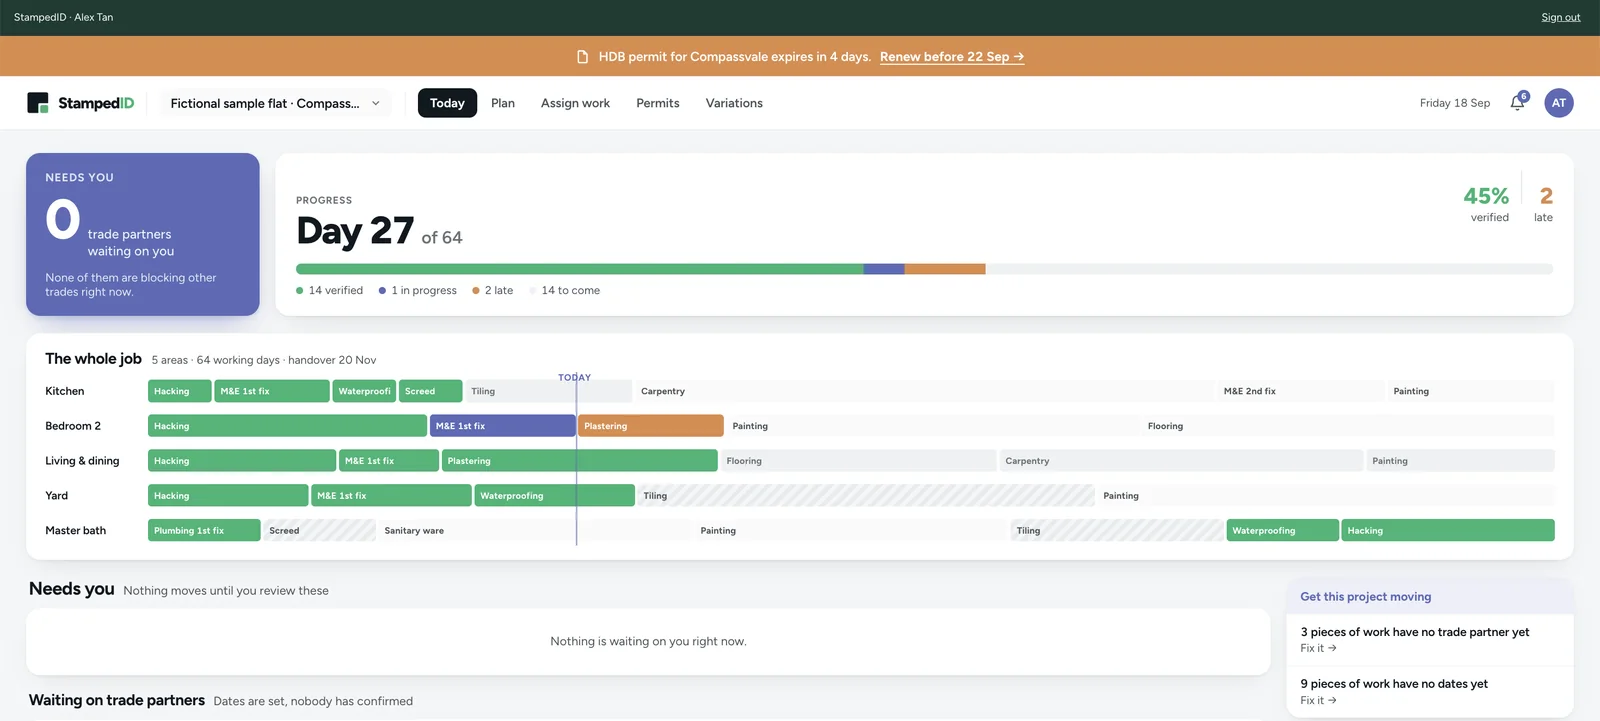The height and width of the screenshot is (721, 1600).
Task: Click the verified green progress segment
Action: (580, 269)
